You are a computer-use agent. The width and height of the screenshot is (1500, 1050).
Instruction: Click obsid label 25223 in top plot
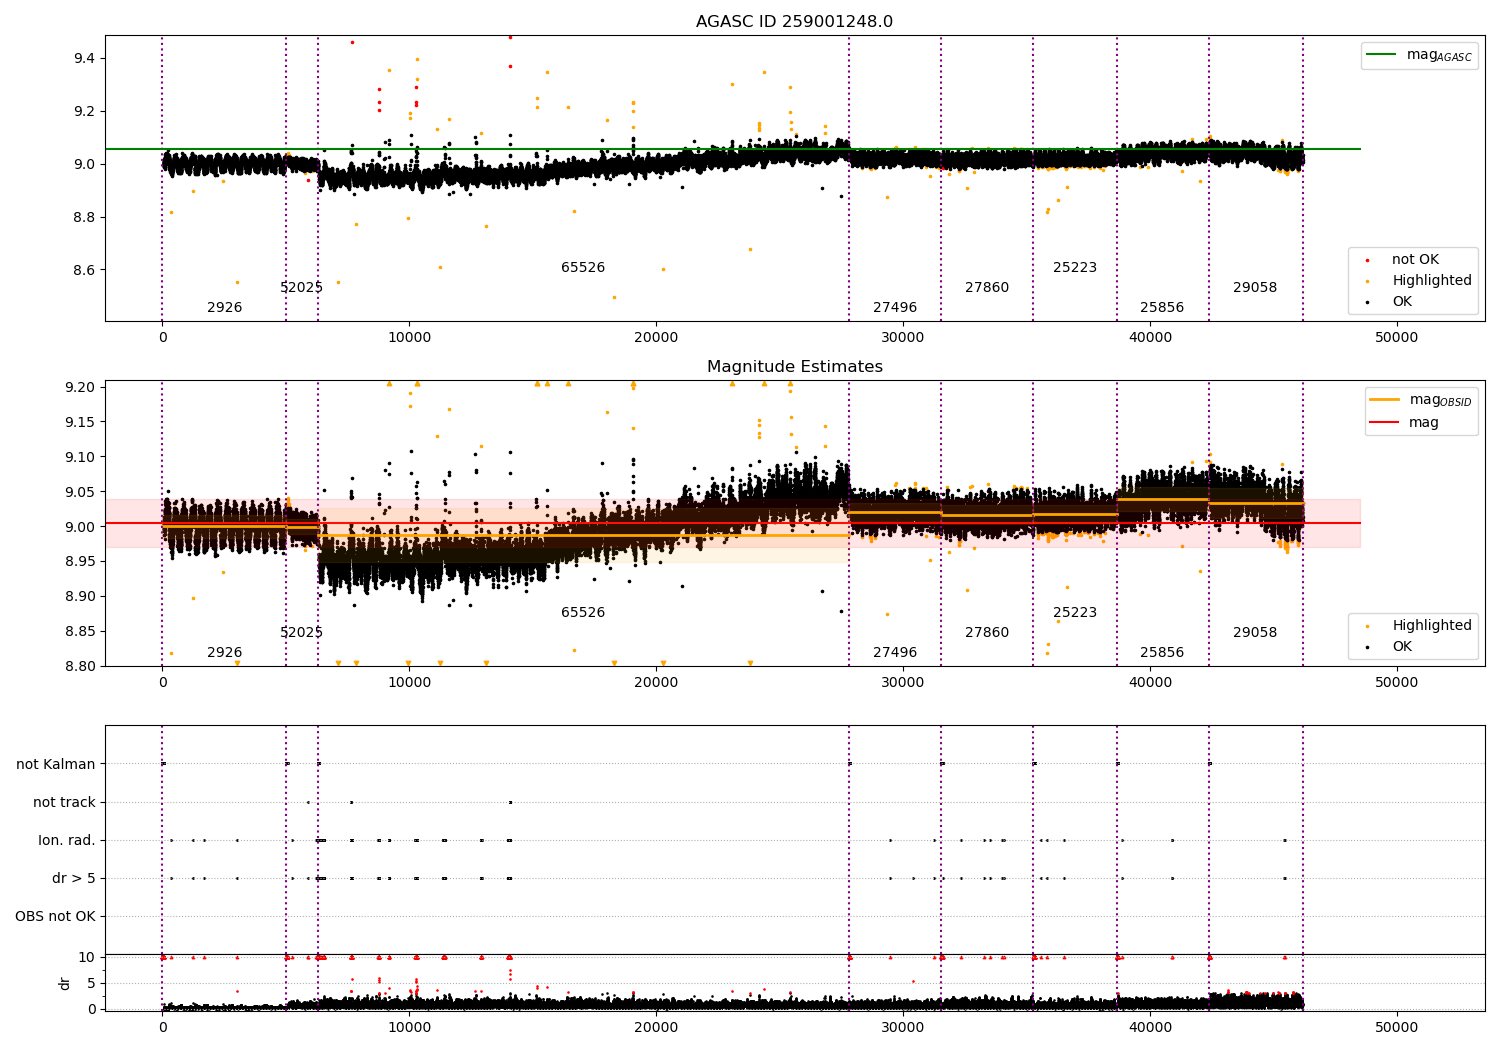click(1075, 268)
